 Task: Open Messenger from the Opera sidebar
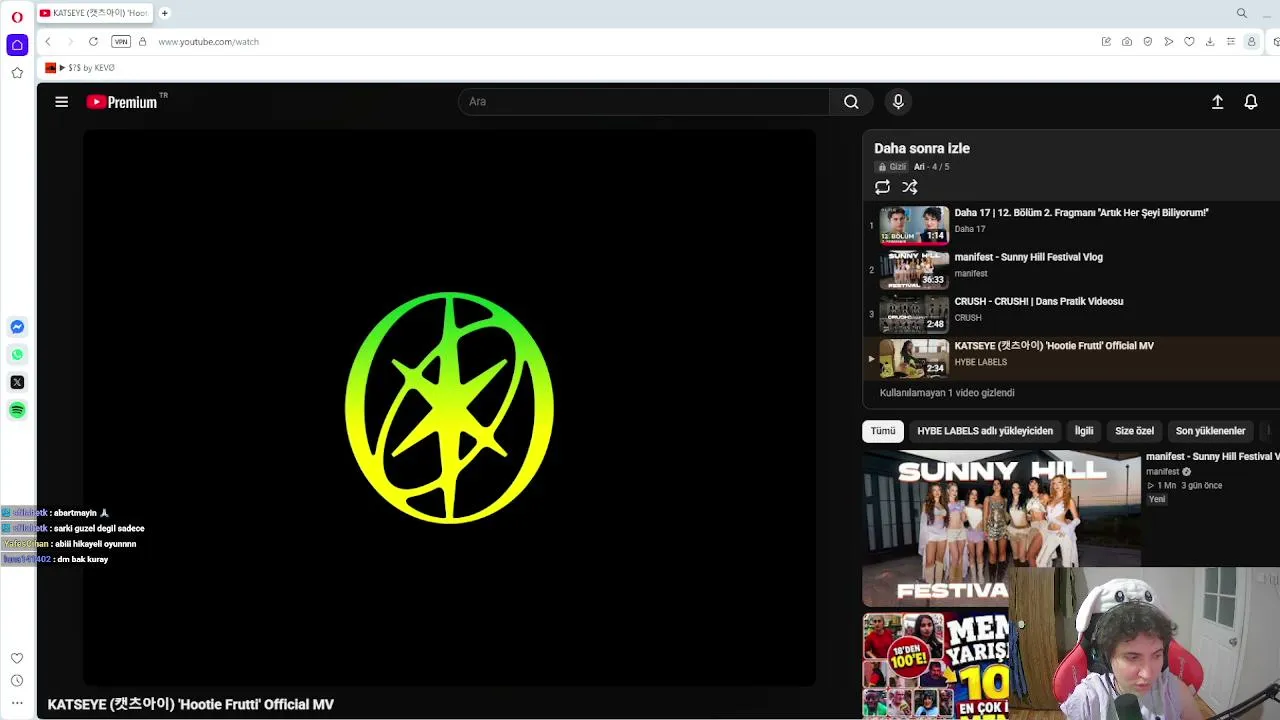[17, 327]
